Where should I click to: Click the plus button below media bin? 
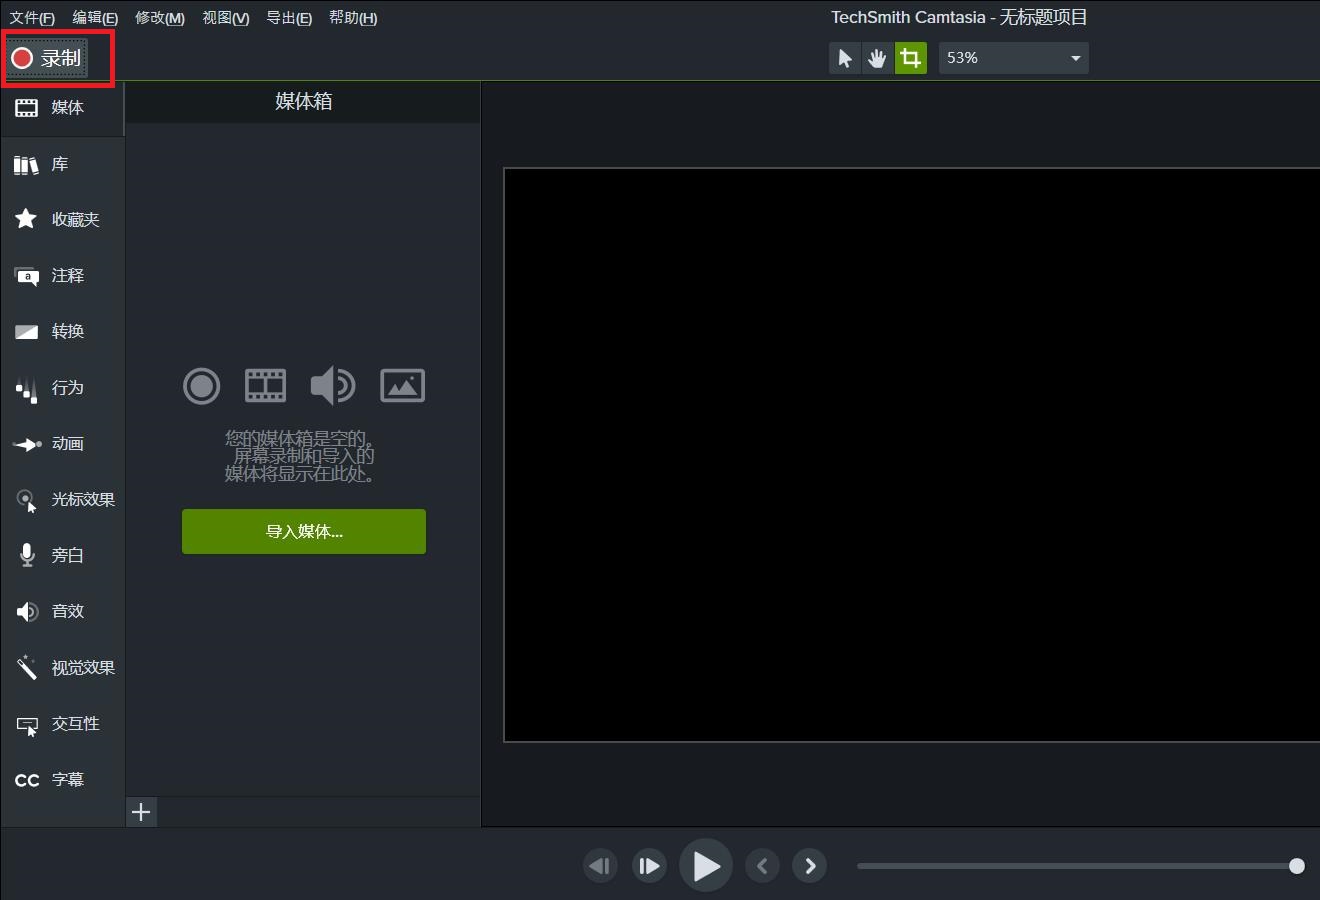coord(141,812)
